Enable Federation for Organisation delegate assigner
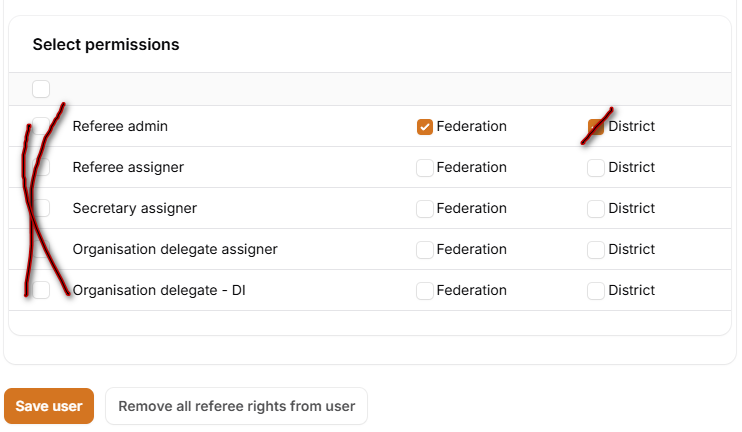The image size is (742, 432). [x=425, y=249]
